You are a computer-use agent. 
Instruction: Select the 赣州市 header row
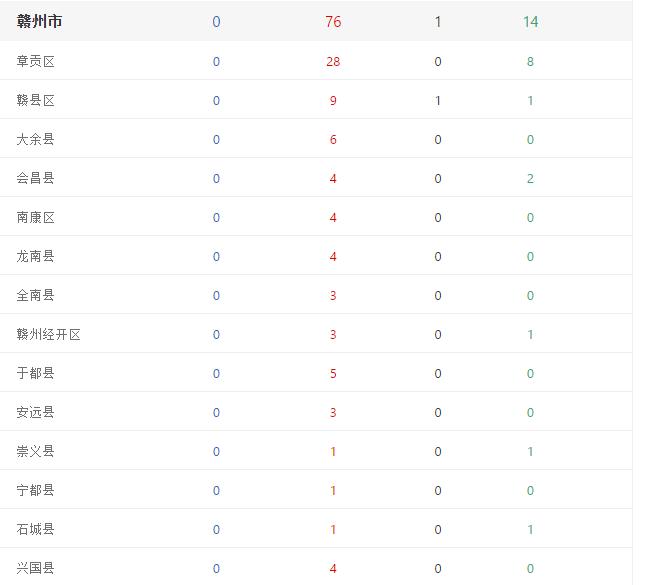click(316, 21)
